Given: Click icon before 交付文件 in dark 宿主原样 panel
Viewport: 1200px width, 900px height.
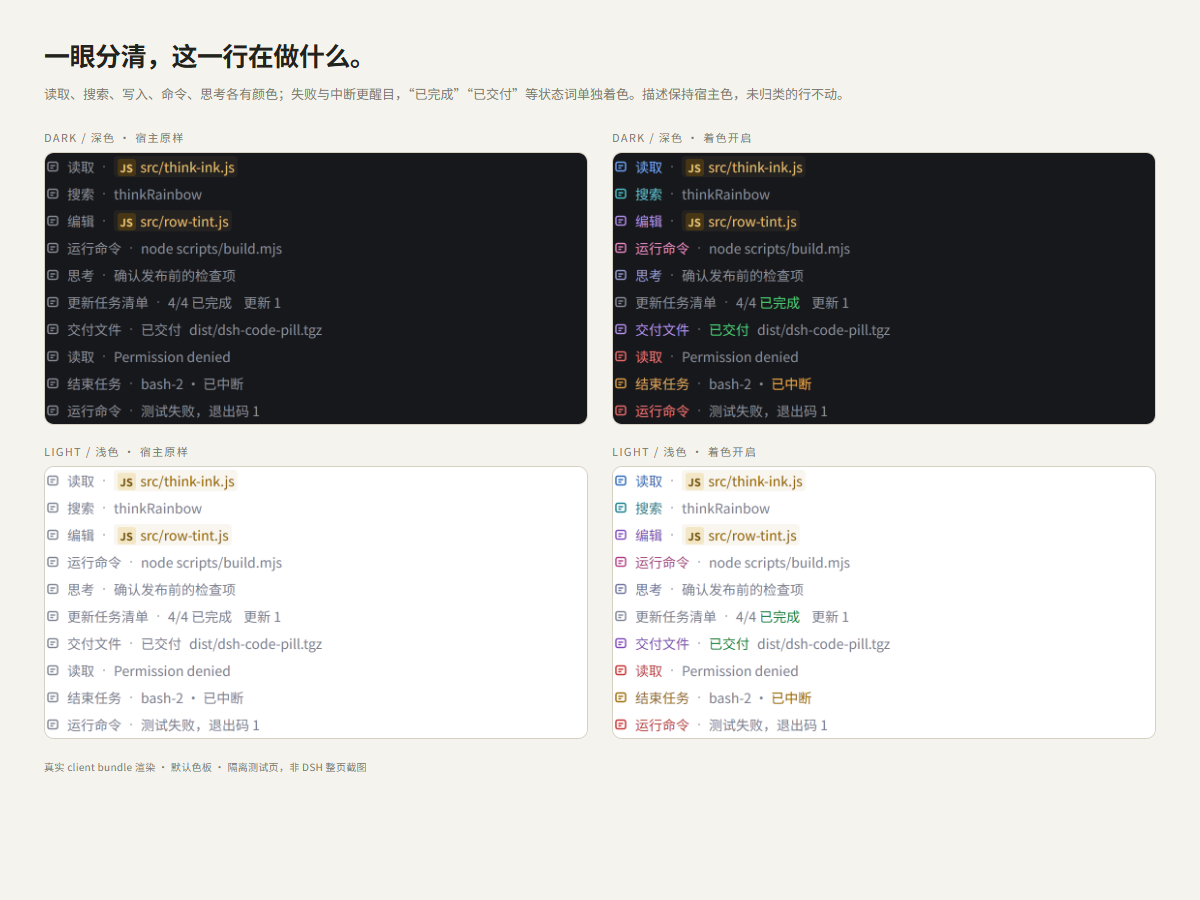Looking at the screenshot, I should click(53, 329).
